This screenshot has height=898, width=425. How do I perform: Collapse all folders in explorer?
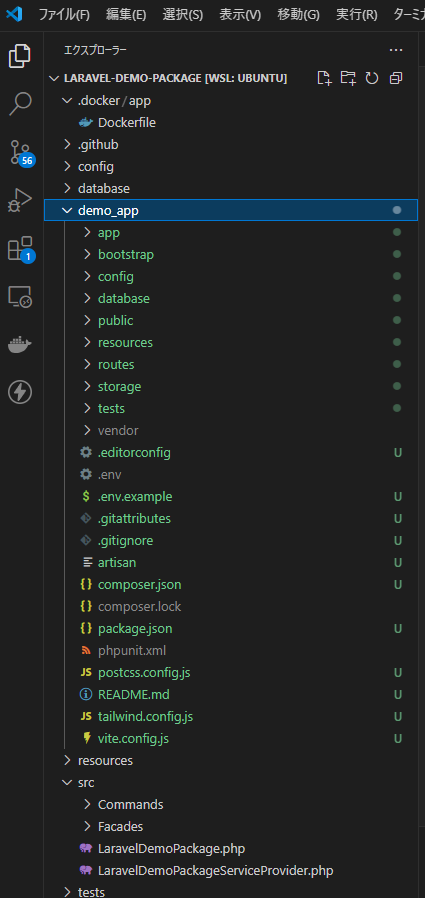(x=396, y=78)
